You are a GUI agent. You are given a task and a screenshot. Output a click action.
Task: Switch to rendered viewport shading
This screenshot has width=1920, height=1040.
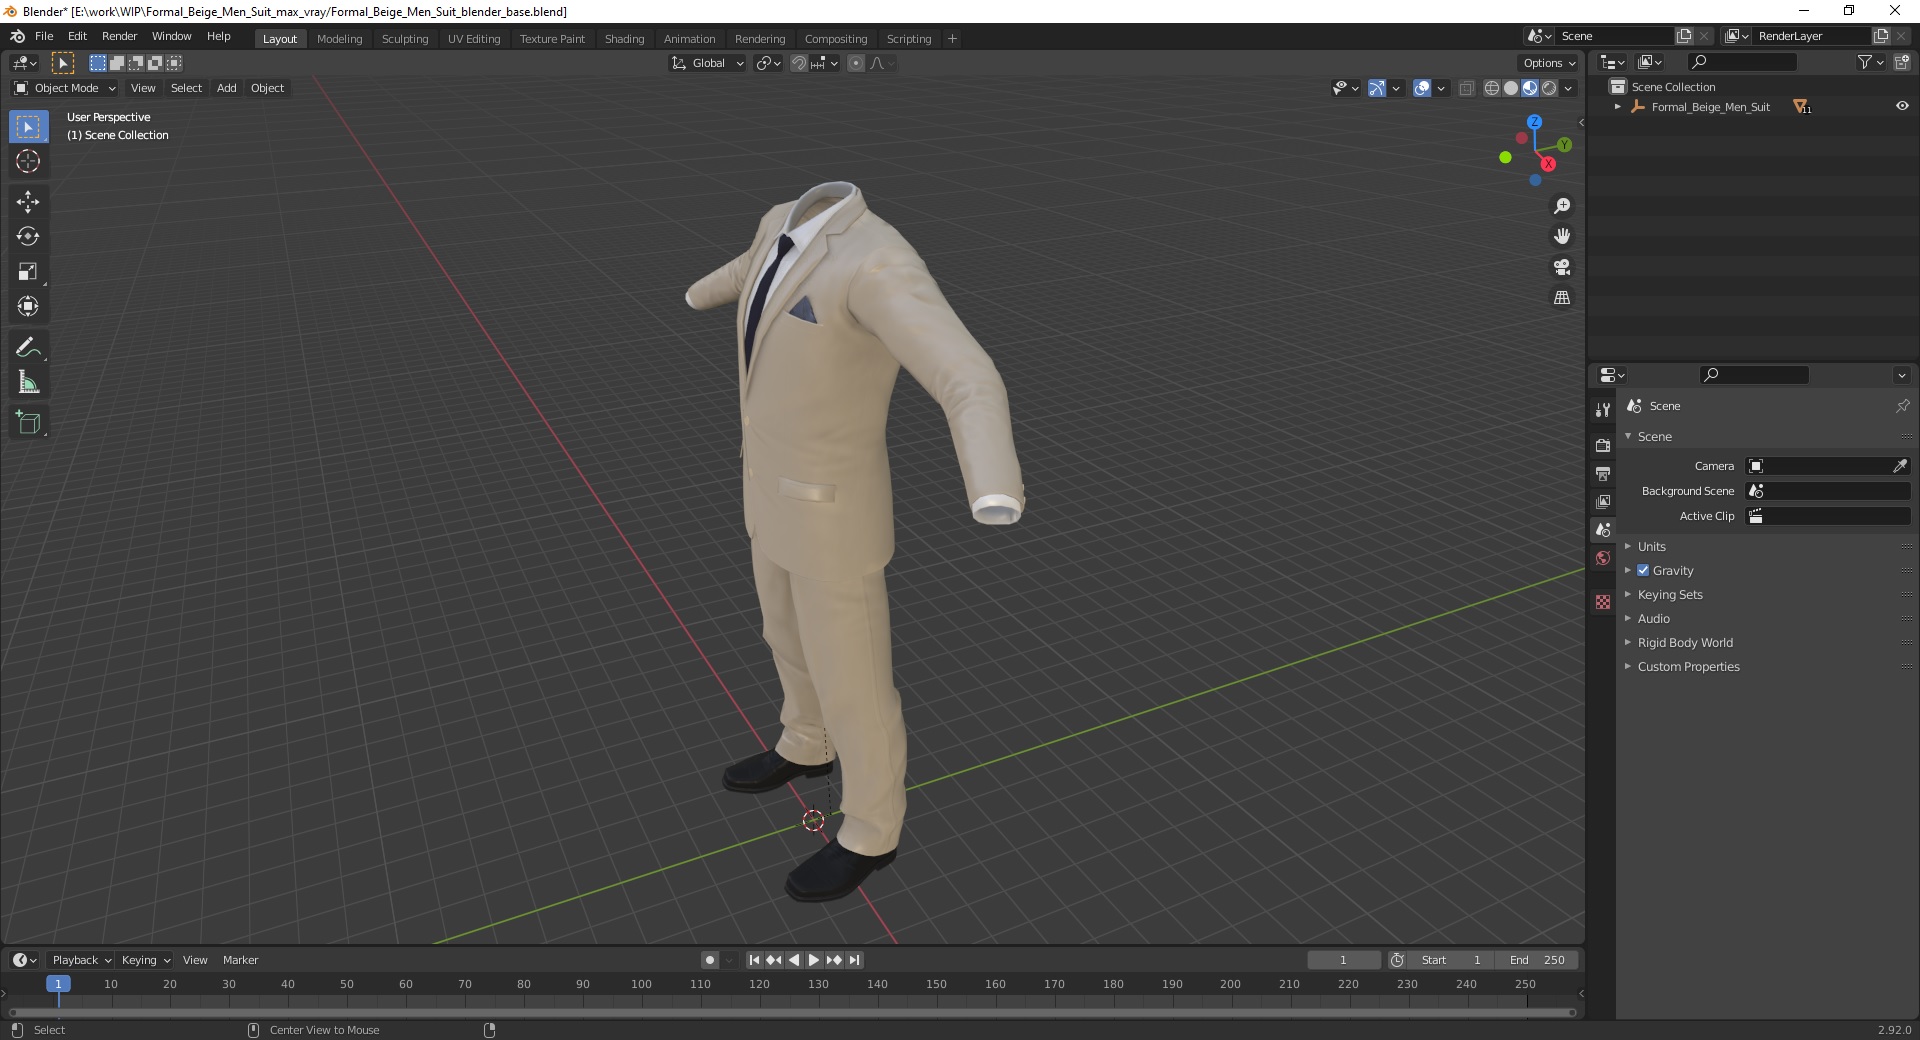1549,88
